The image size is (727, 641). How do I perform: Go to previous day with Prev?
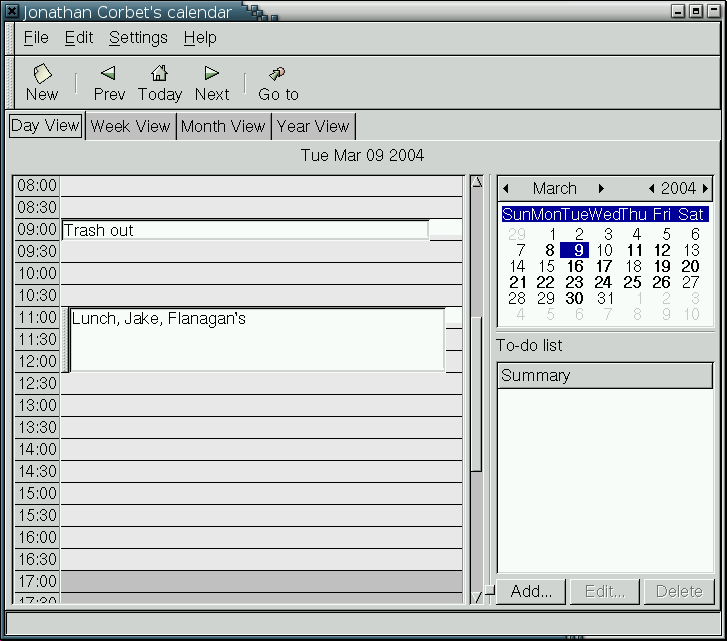click(109, 82)
